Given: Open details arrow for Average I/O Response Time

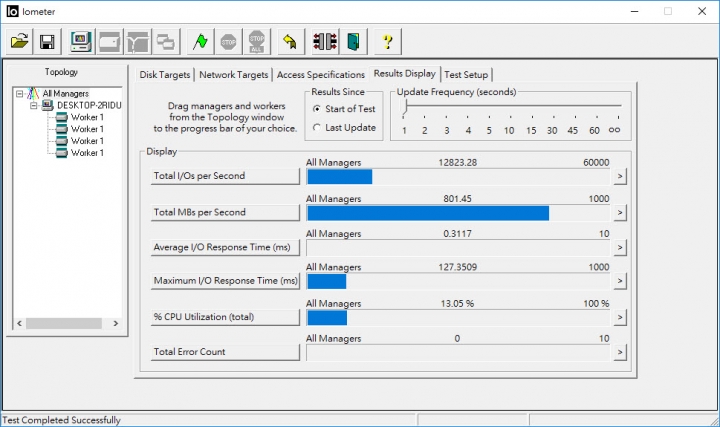Looking at the screenshot, I should [x=620, y=248].
